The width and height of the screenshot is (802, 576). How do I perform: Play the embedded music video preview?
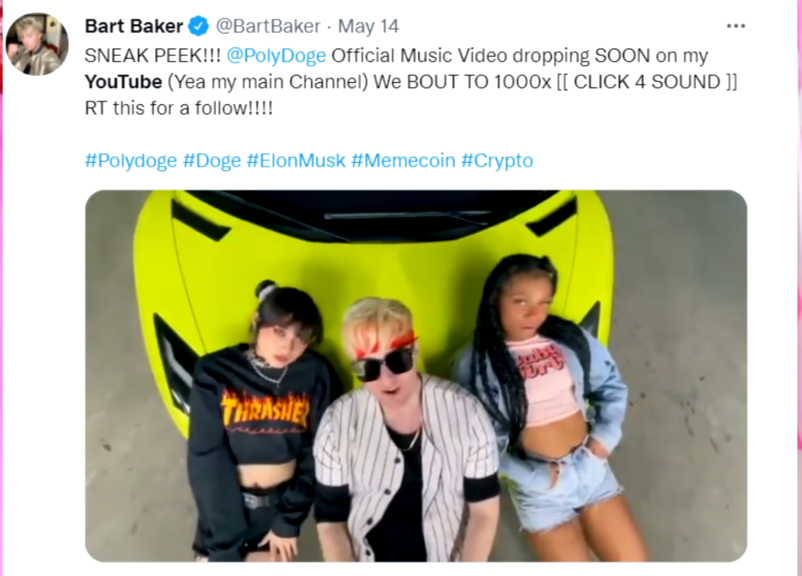416,376
